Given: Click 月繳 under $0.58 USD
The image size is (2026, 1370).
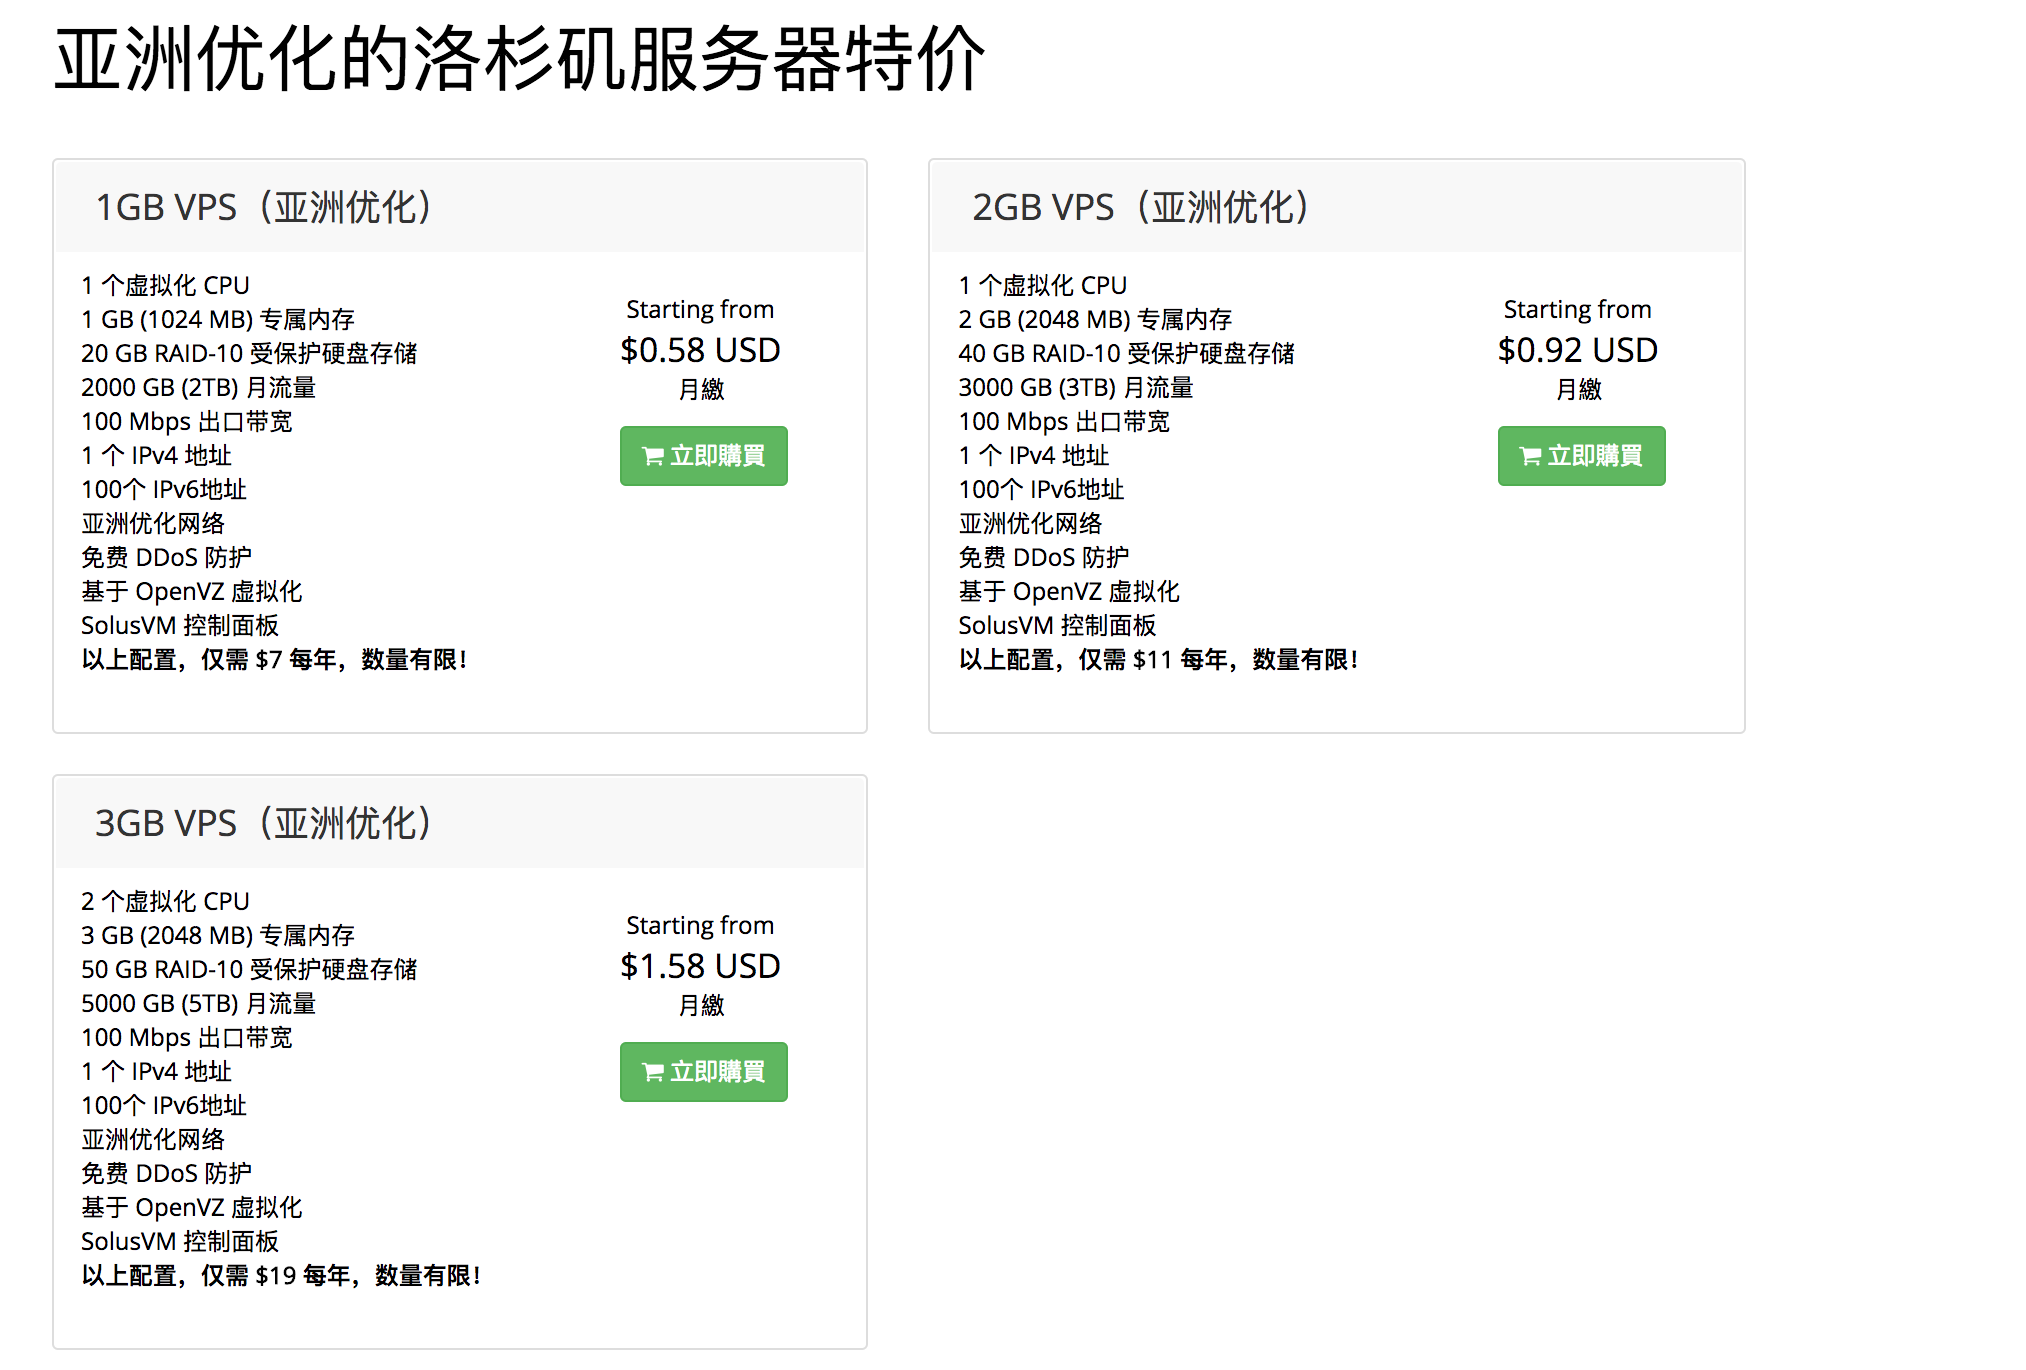Looking at the screenshot, I should 701,390.
